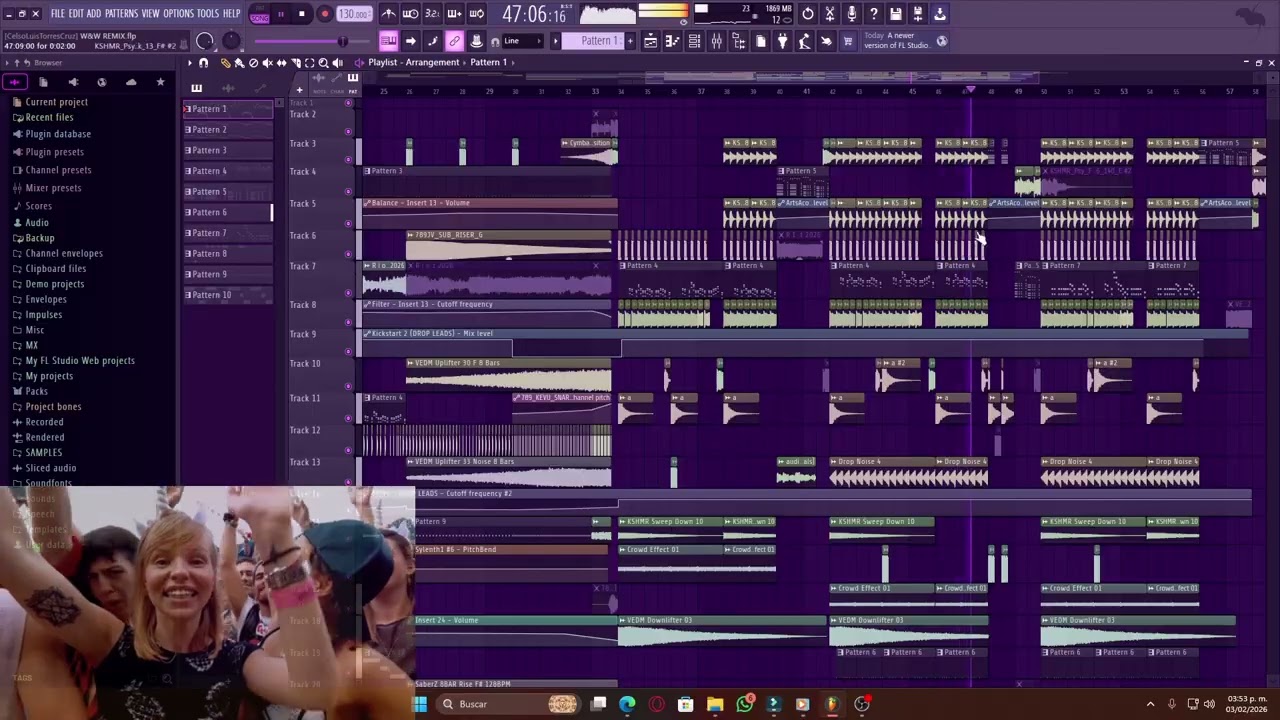Save the project with the floppy icon

tap(896, 14)
